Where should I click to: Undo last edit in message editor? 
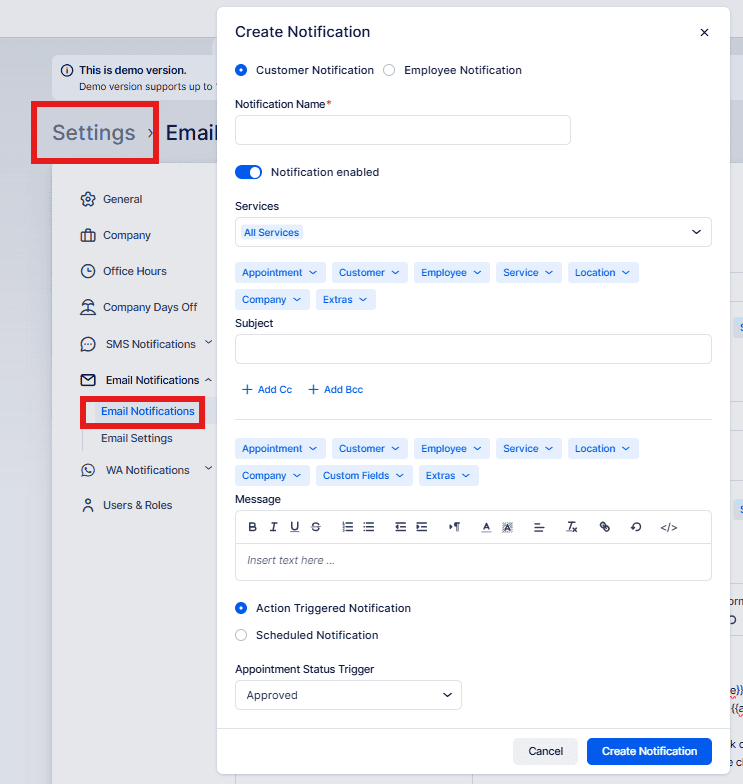(x=636, y=527)
